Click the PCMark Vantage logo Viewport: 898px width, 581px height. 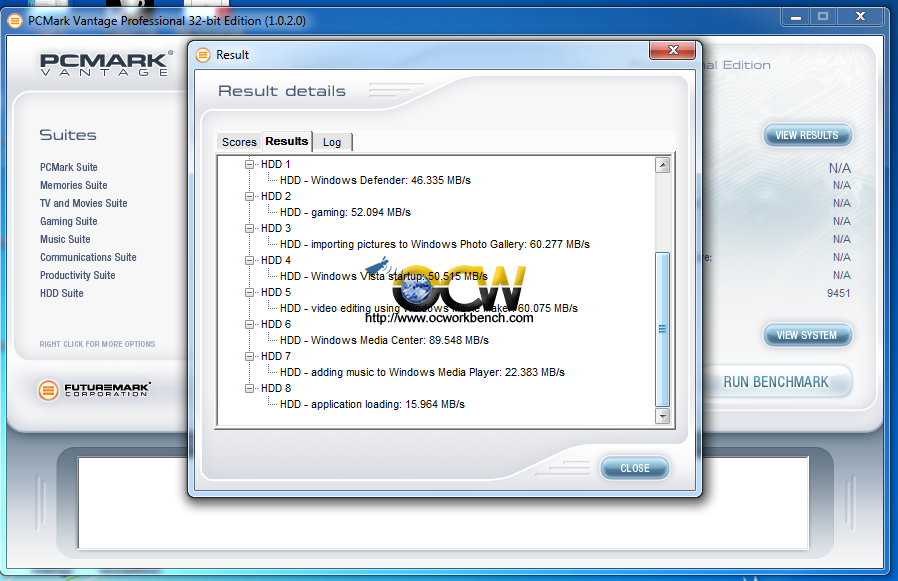click(x=107, y=63)
